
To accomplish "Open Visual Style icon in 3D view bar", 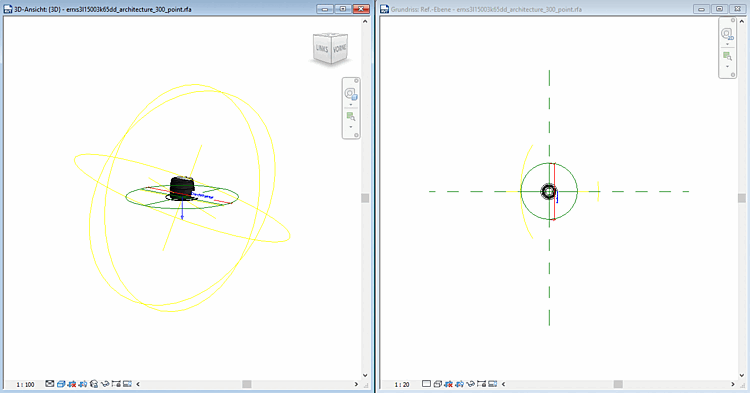I will [61, 384].
